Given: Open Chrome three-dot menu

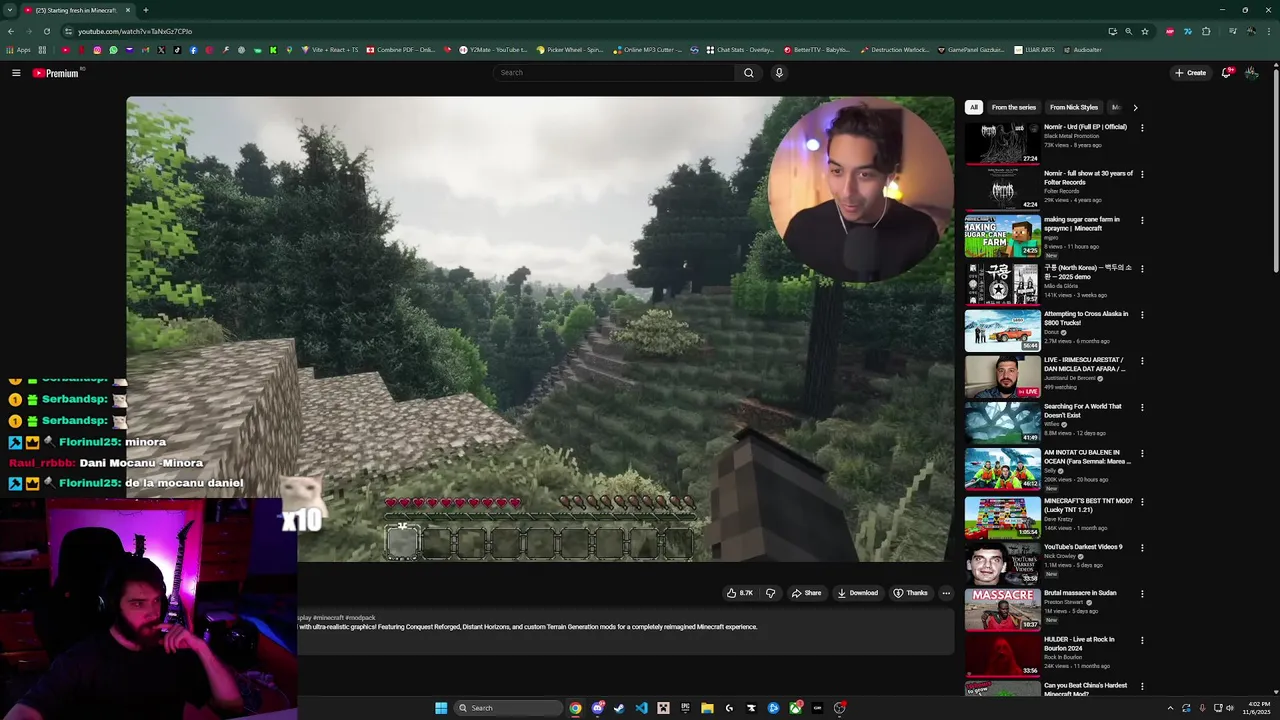Looking at the screenshot, I should (1269, 31).
